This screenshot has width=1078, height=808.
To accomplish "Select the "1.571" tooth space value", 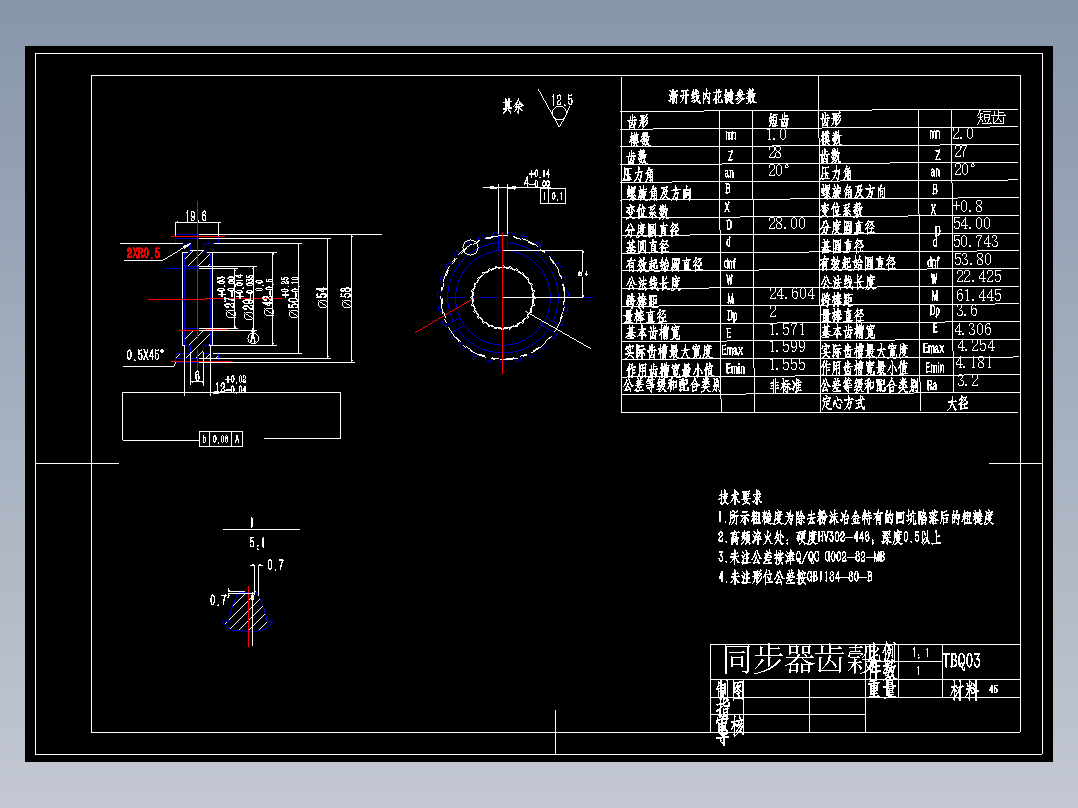I will (786, 329).
